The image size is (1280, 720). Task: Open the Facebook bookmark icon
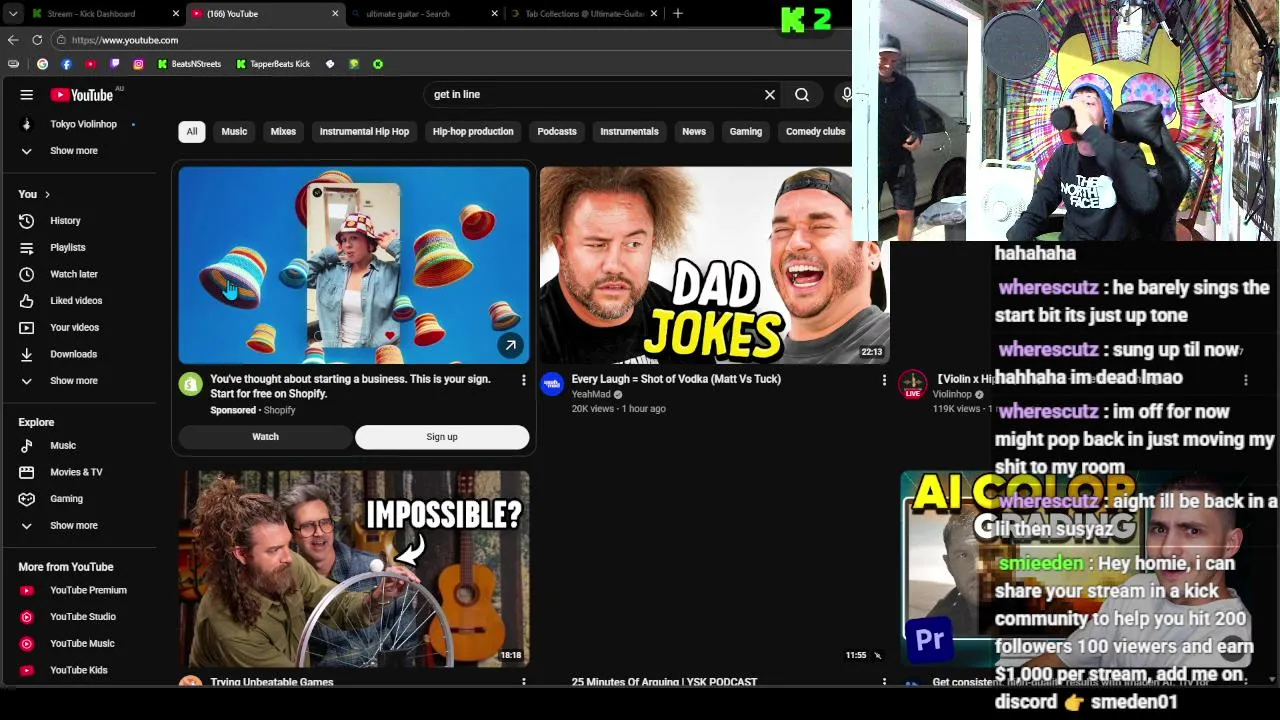pyautogui.click(x=66, y=64)
